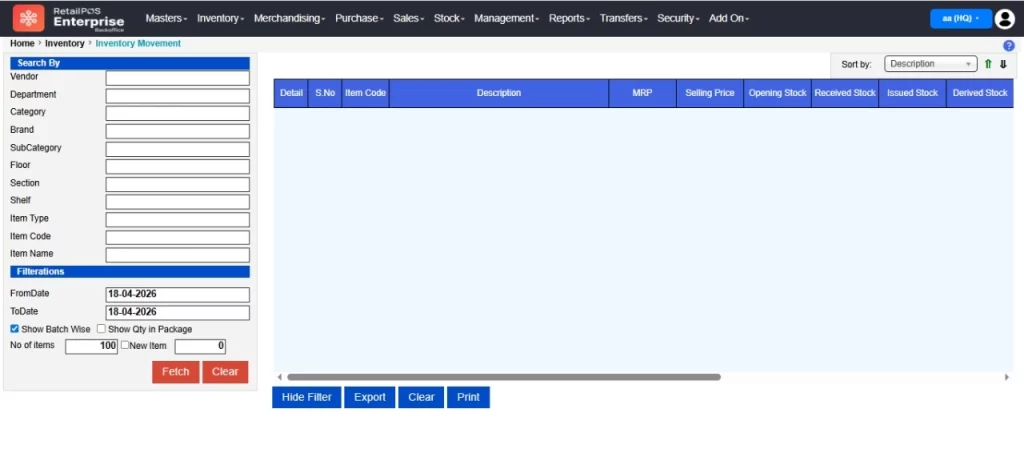Click the ToDate field
The width and height of the screenshot is (1024, 457).
(178, 312)
